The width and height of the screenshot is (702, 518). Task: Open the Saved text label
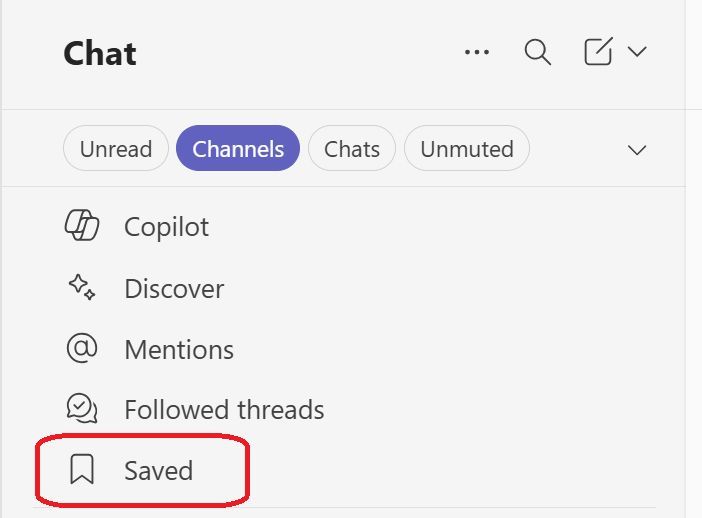coord(159,471)
